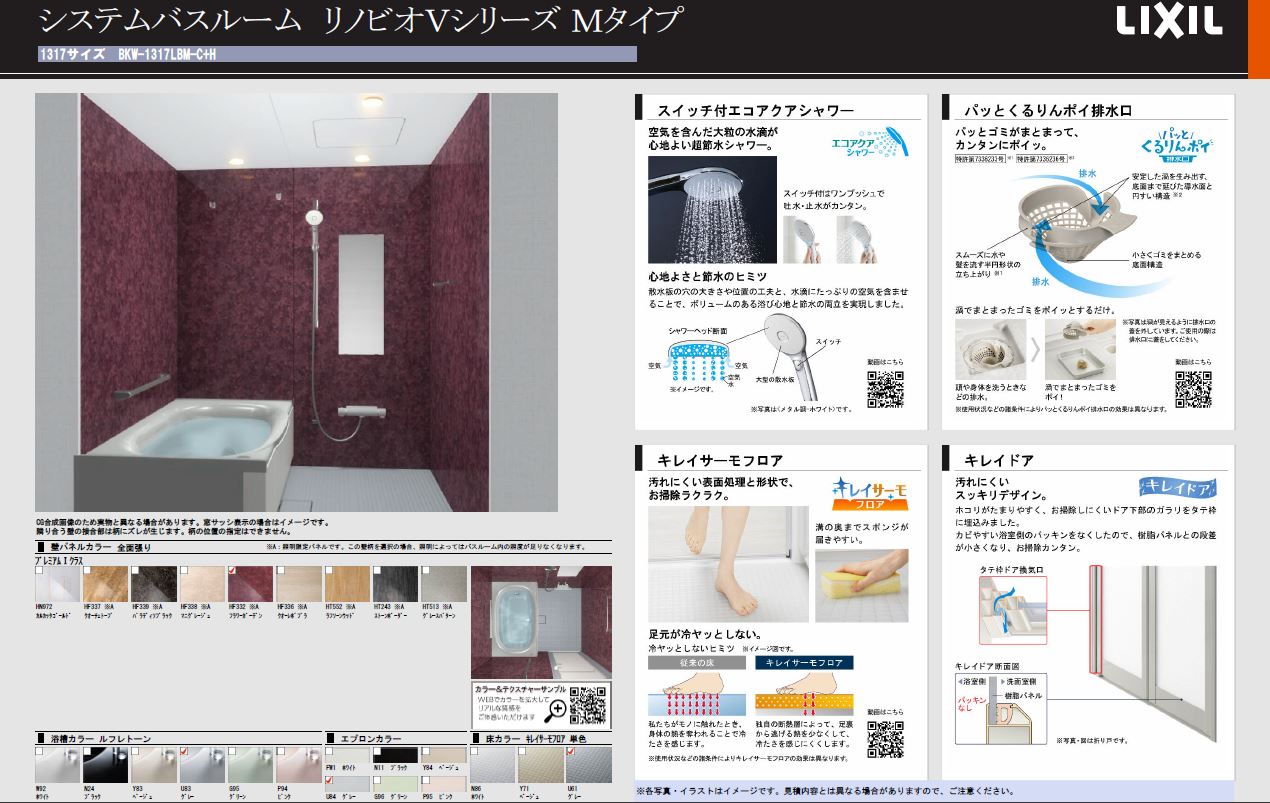Screen dimensions: 1270x803
Task: Click the QR code in the エコアクアシャワー section
Action: click(885, 389)
